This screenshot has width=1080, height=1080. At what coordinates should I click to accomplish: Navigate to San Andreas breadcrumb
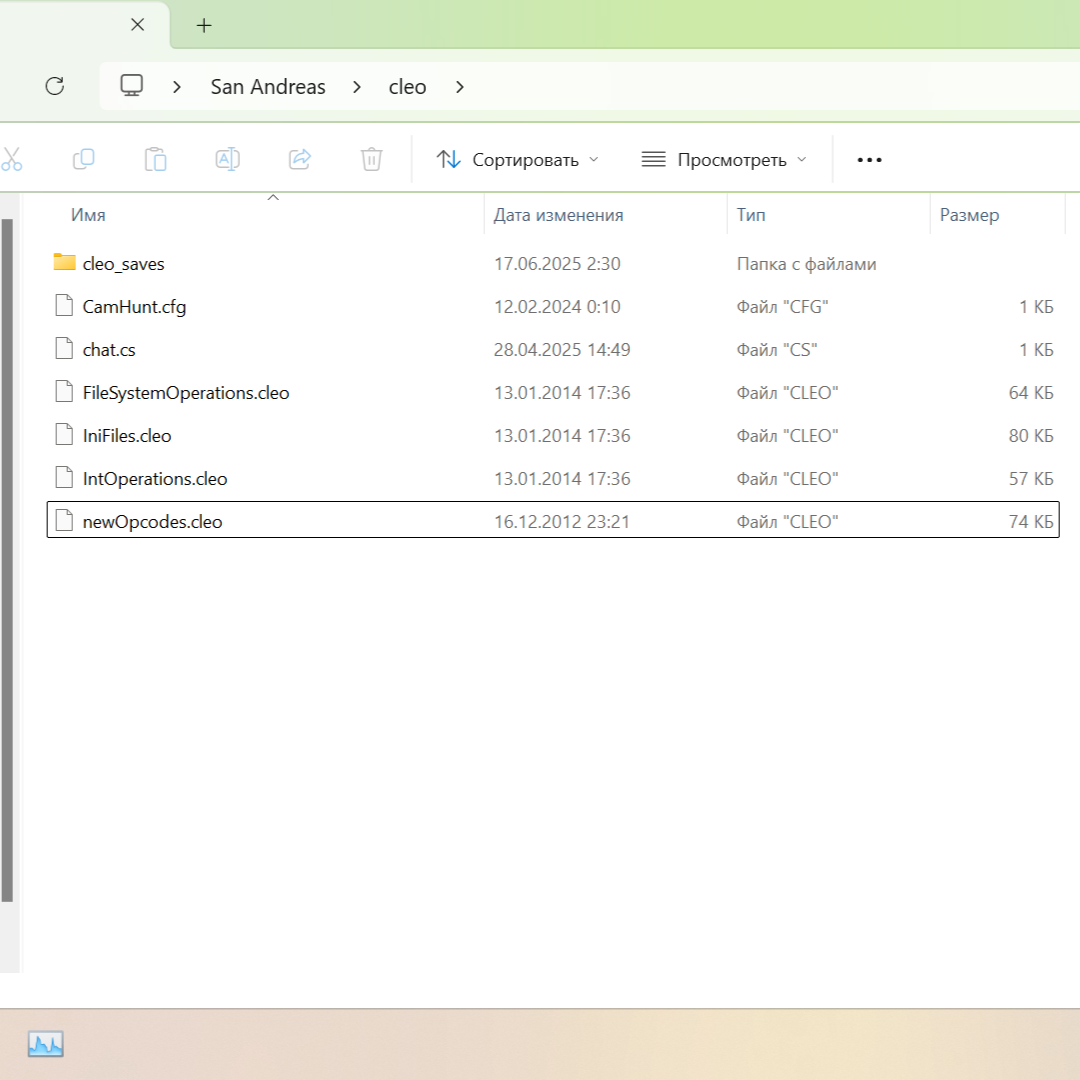click(268, 87)
